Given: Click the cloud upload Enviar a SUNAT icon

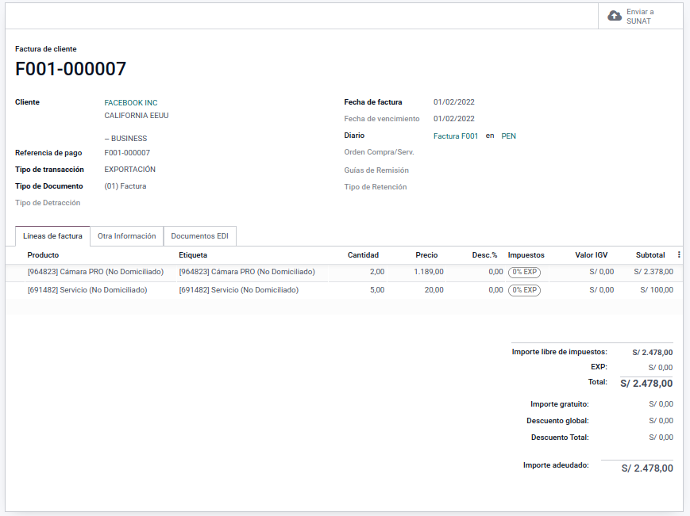Looking at the screenshot, I should [x=614, y=16].
